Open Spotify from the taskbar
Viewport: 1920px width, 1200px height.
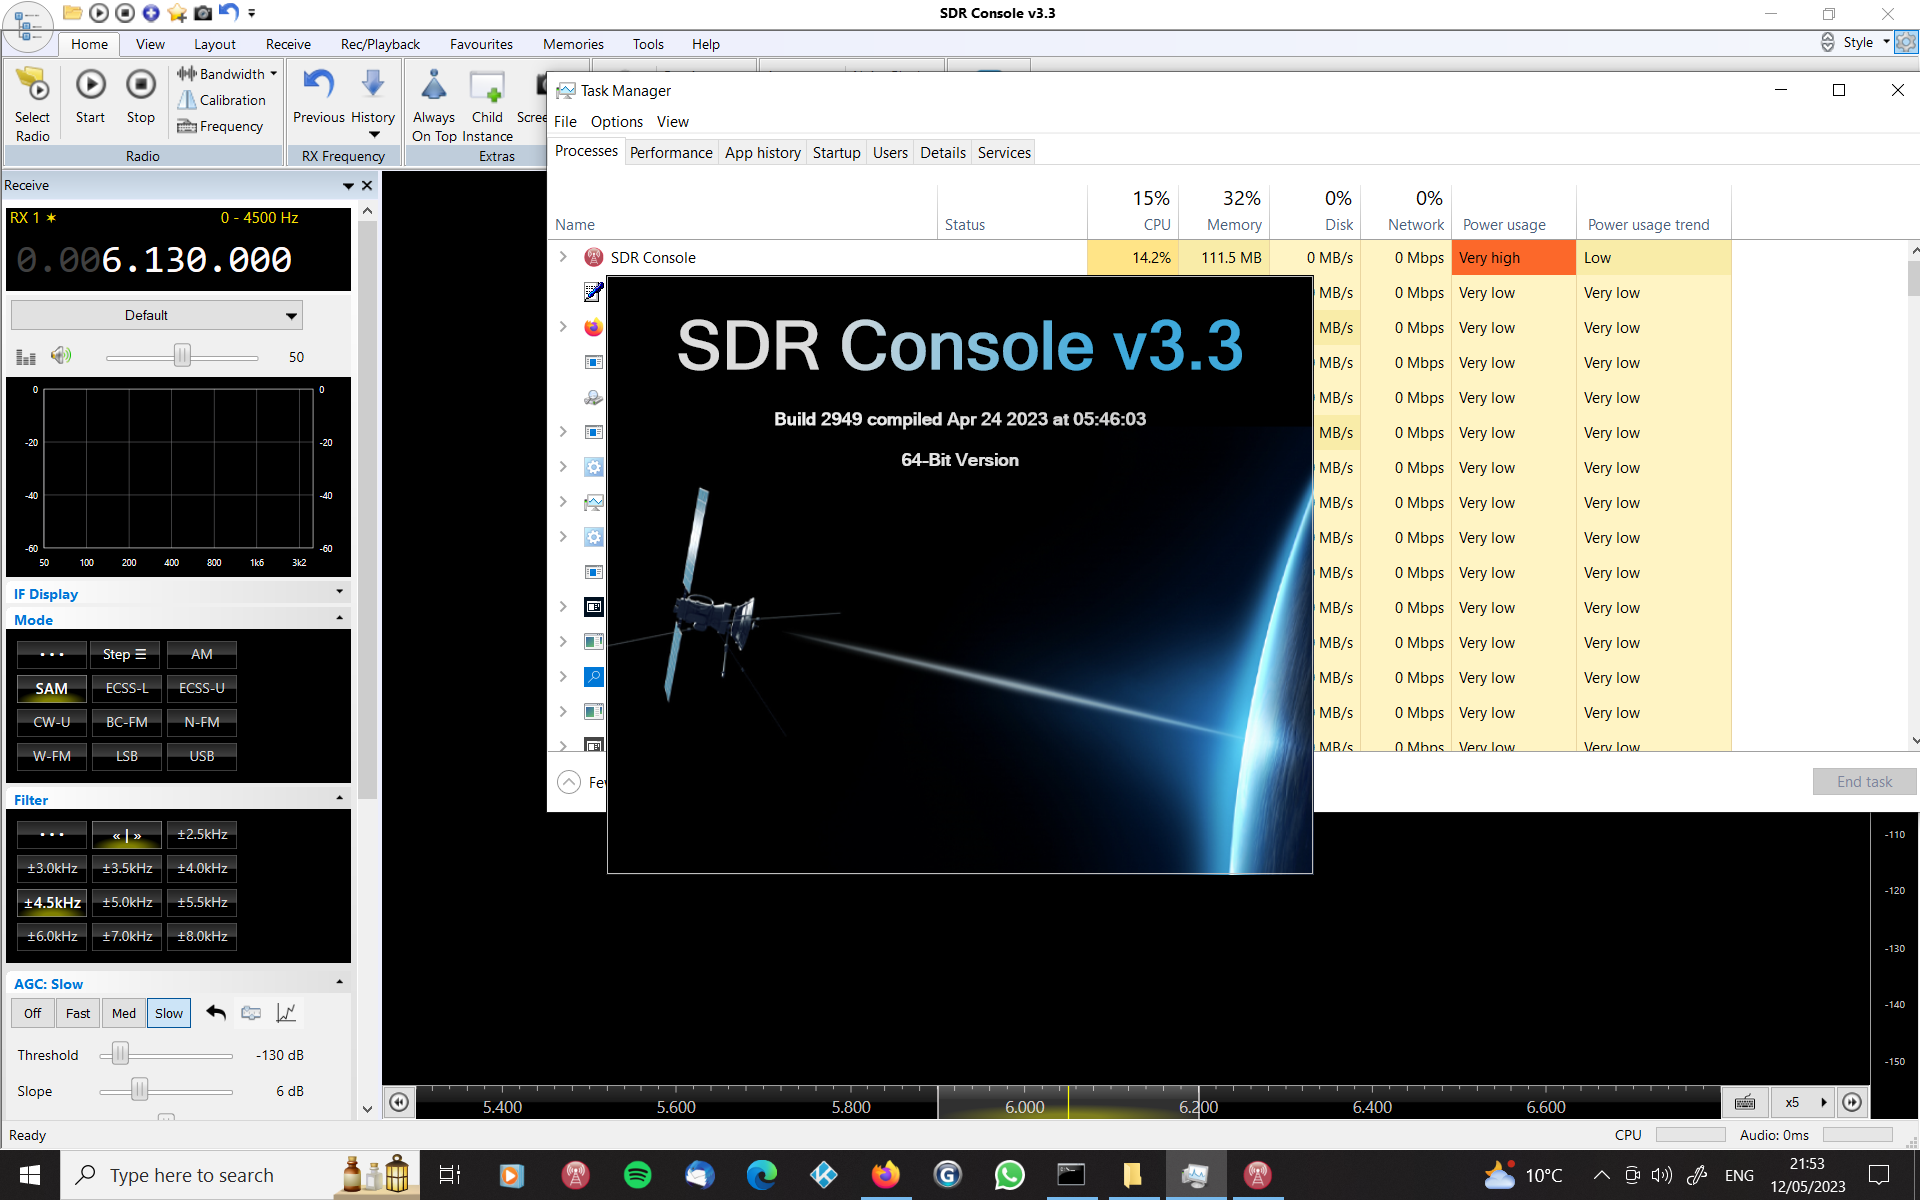point(637,1175)
